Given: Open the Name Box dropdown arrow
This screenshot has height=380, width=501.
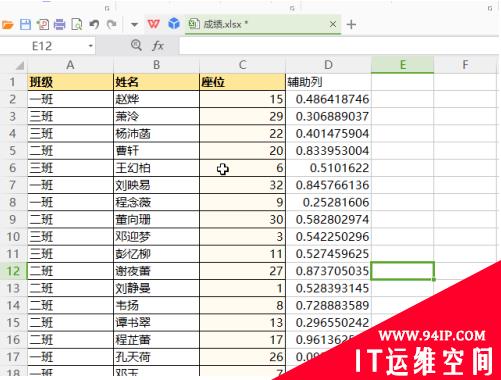Looking at the screenshot, I should (90, 46).
